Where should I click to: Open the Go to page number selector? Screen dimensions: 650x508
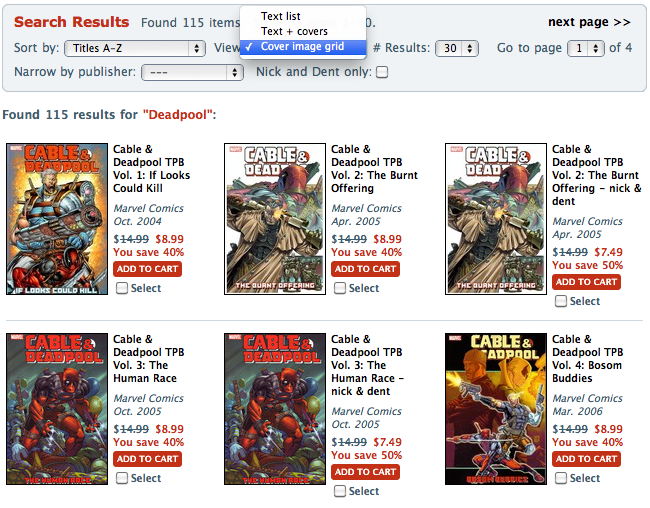[x=585, y=49]
